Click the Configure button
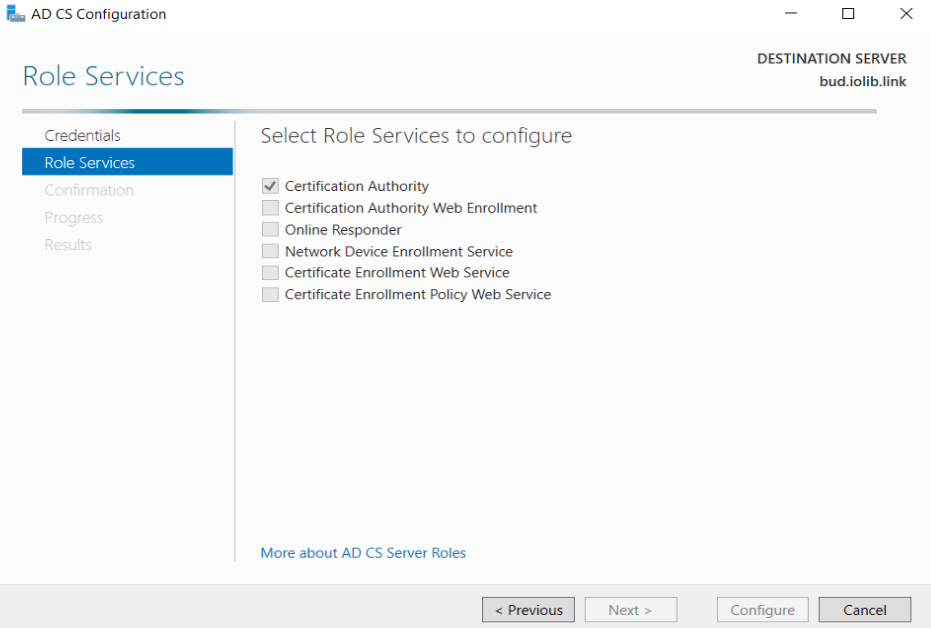 pos(762,610)
